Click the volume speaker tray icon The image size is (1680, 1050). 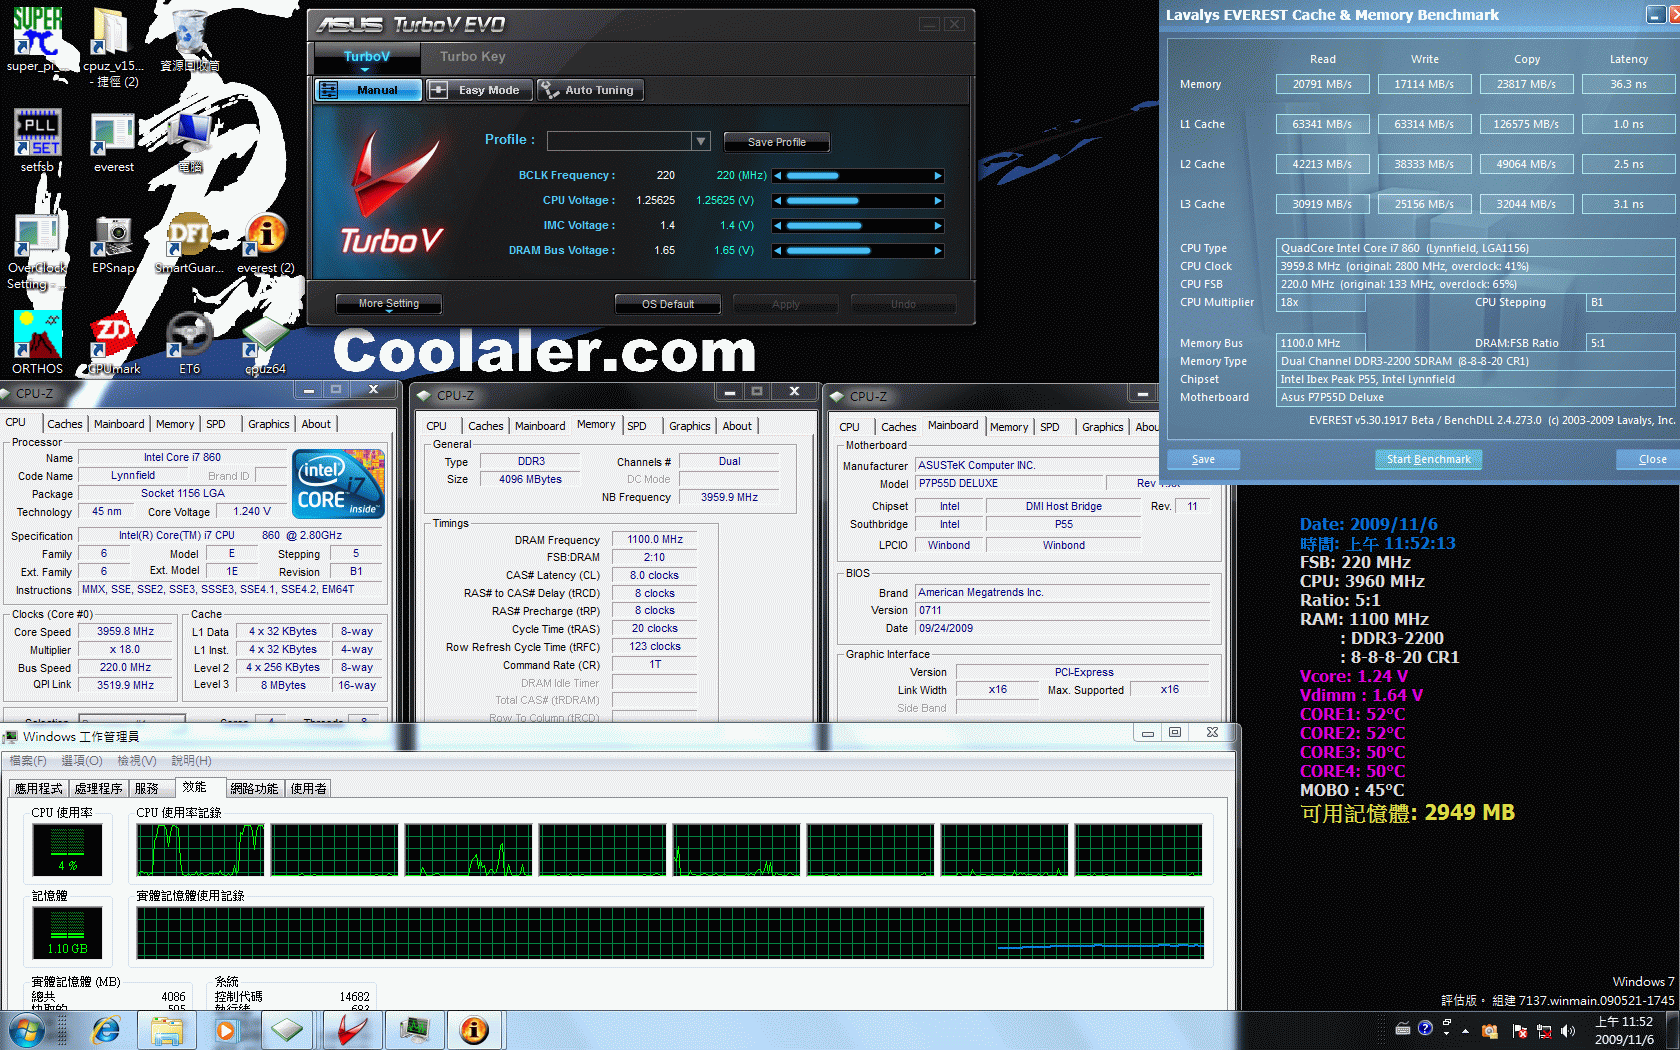[1567, 1031]
